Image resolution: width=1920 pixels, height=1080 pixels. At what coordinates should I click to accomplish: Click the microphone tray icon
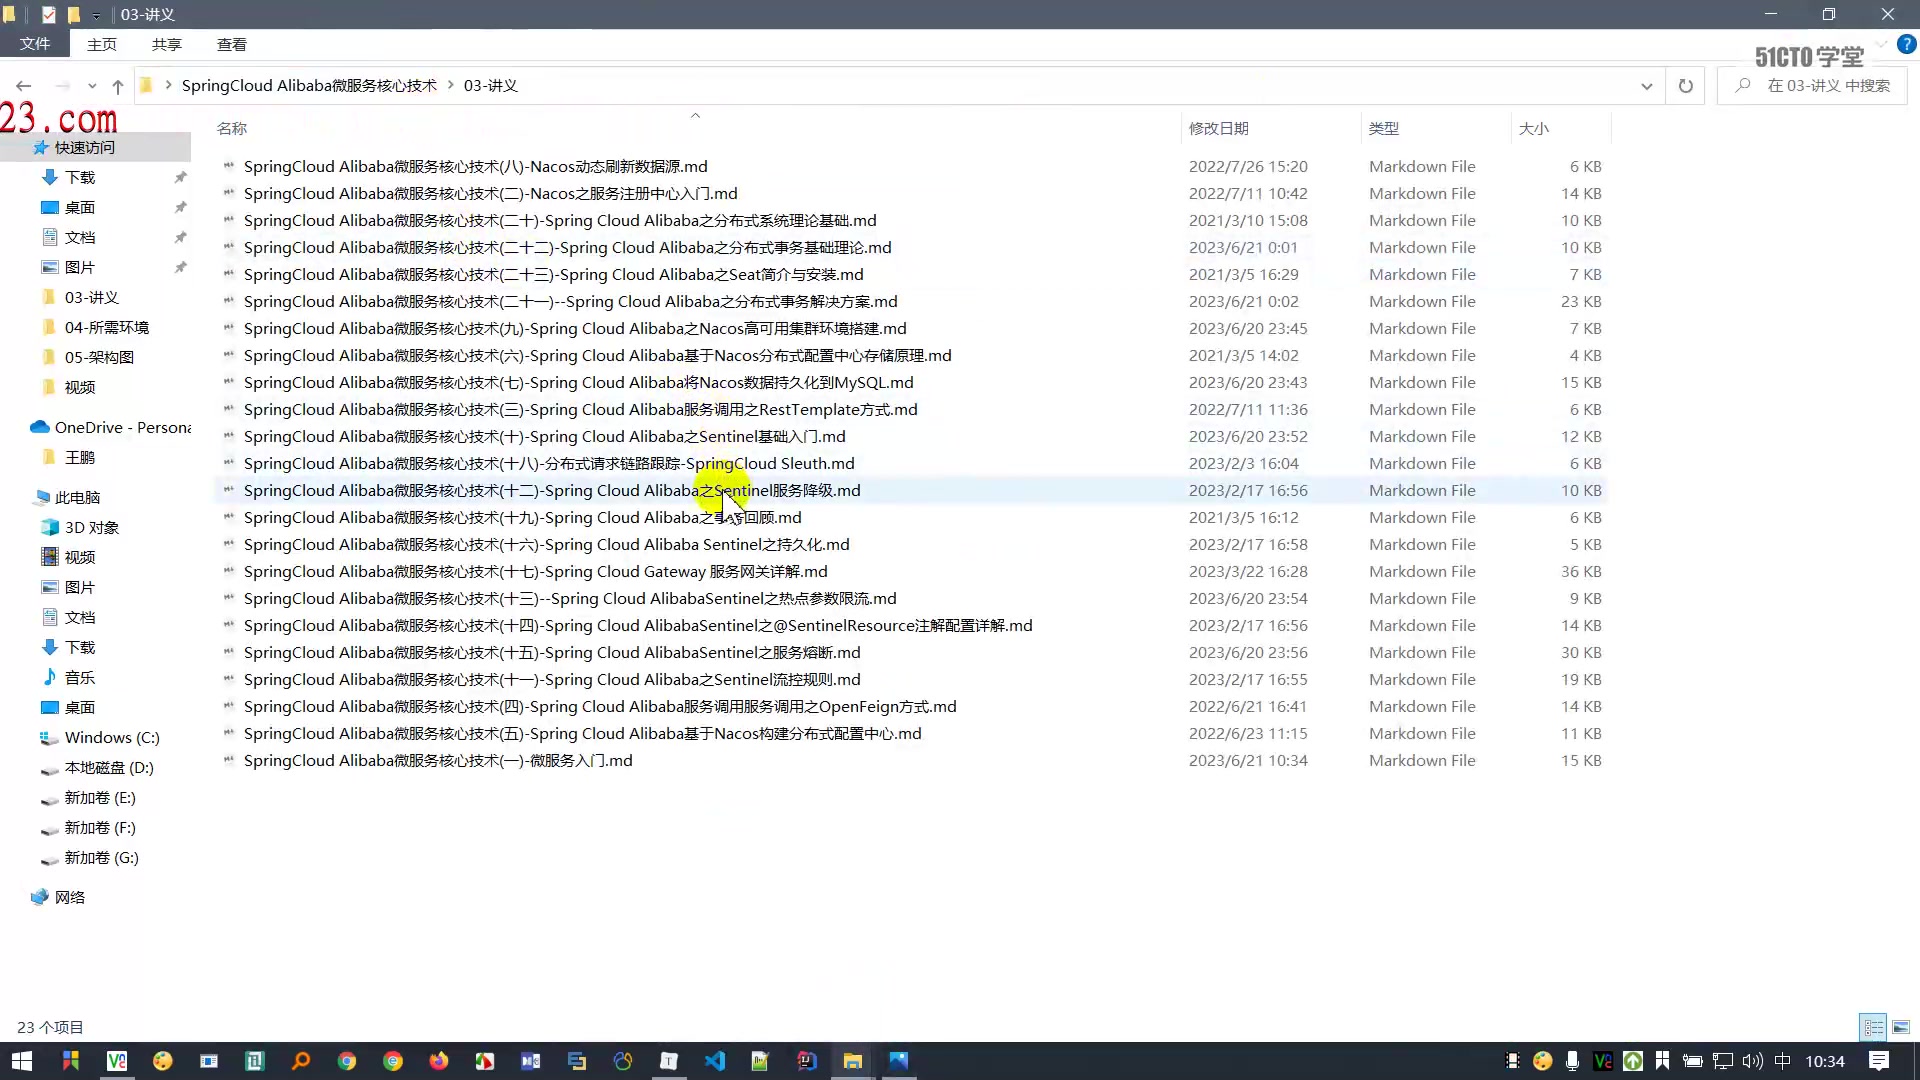pos(1572,1061)
